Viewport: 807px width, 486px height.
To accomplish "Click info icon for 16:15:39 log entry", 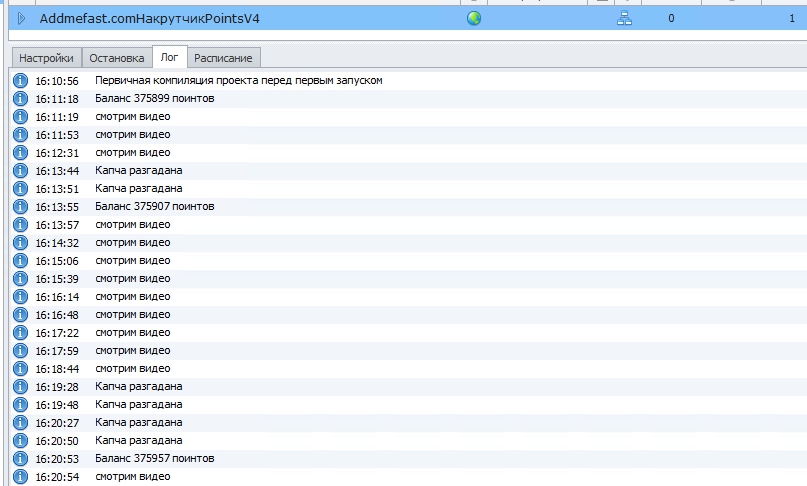I will tap(20, 279).
